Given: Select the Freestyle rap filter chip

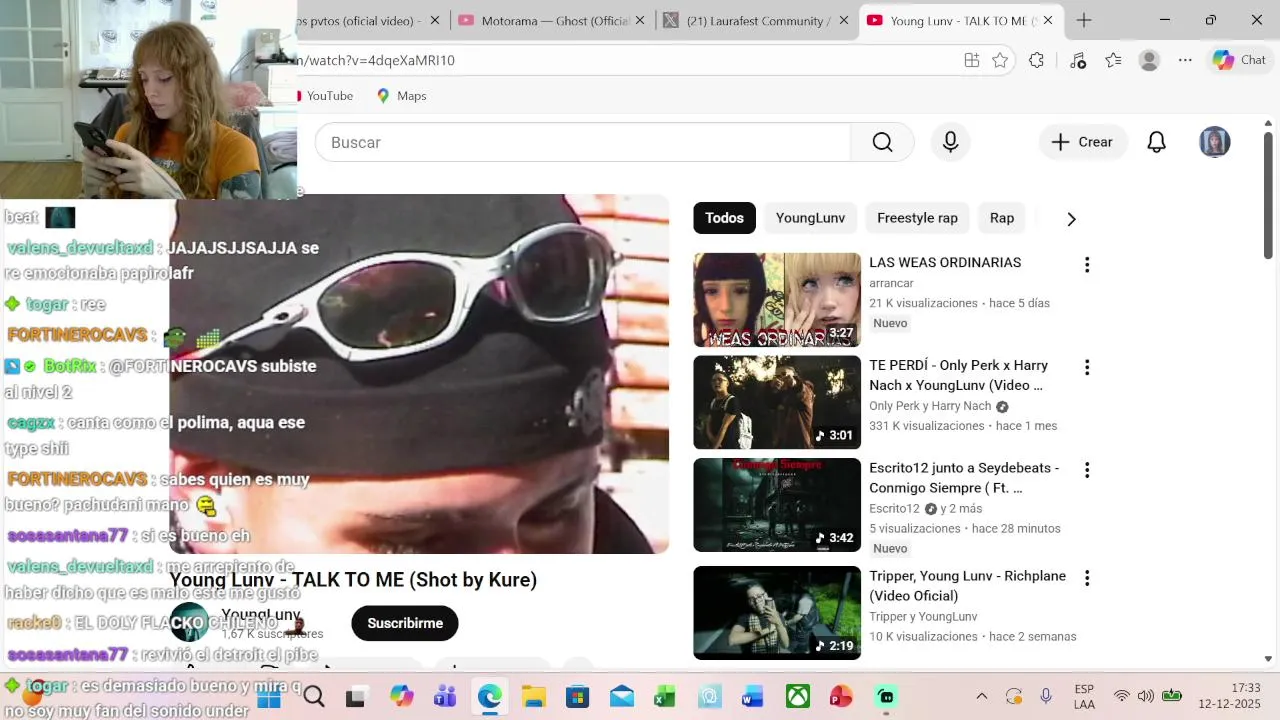Looking at the screenshot, I should (x=917, y=218).
